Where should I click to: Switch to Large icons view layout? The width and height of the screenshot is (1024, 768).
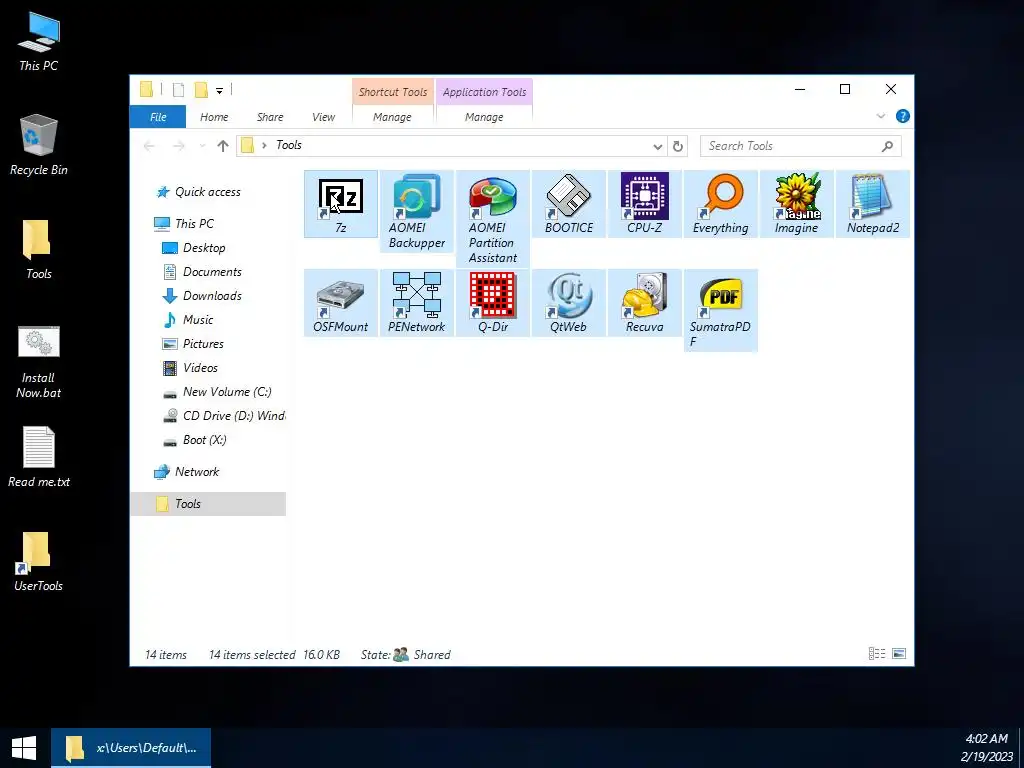pyautogui.click(x=899, y=654)
